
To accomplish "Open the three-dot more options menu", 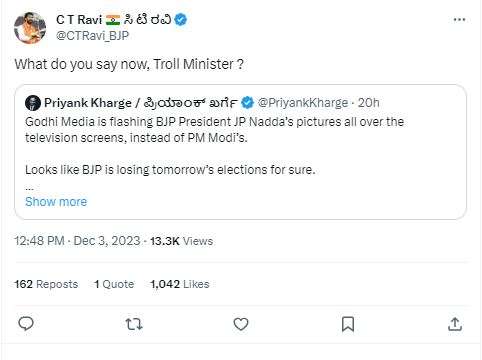I will coord(459,19).
